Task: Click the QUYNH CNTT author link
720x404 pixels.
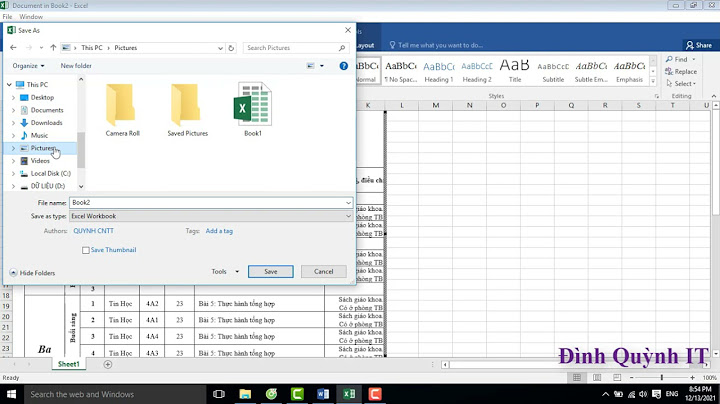Action: pos(93,231)
